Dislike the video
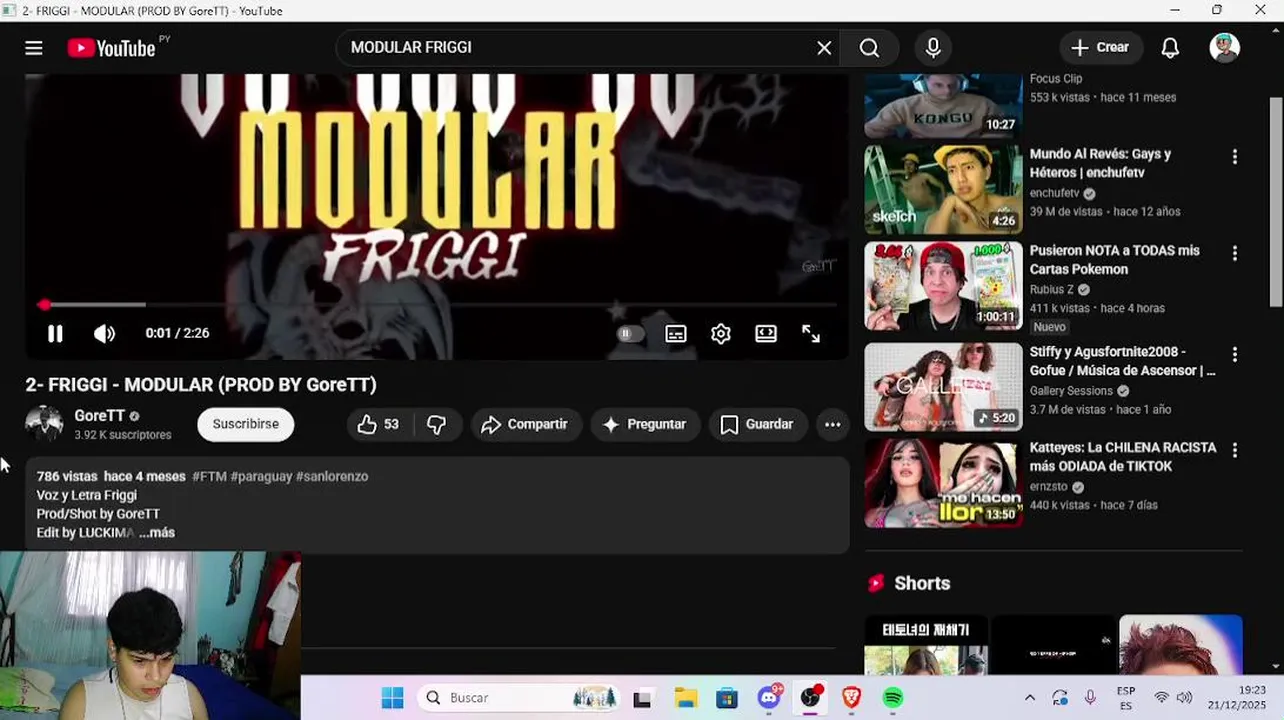 pyautogui.click(x=437, y=424)
